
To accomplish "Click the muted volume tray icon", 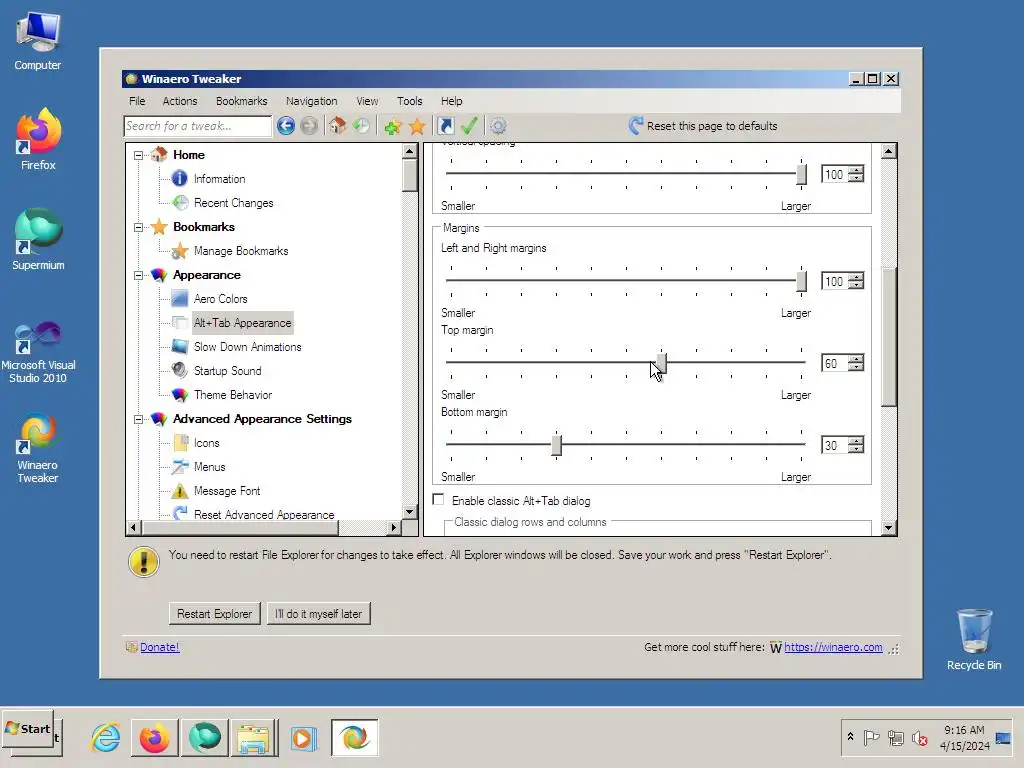I will pos(920,739).
